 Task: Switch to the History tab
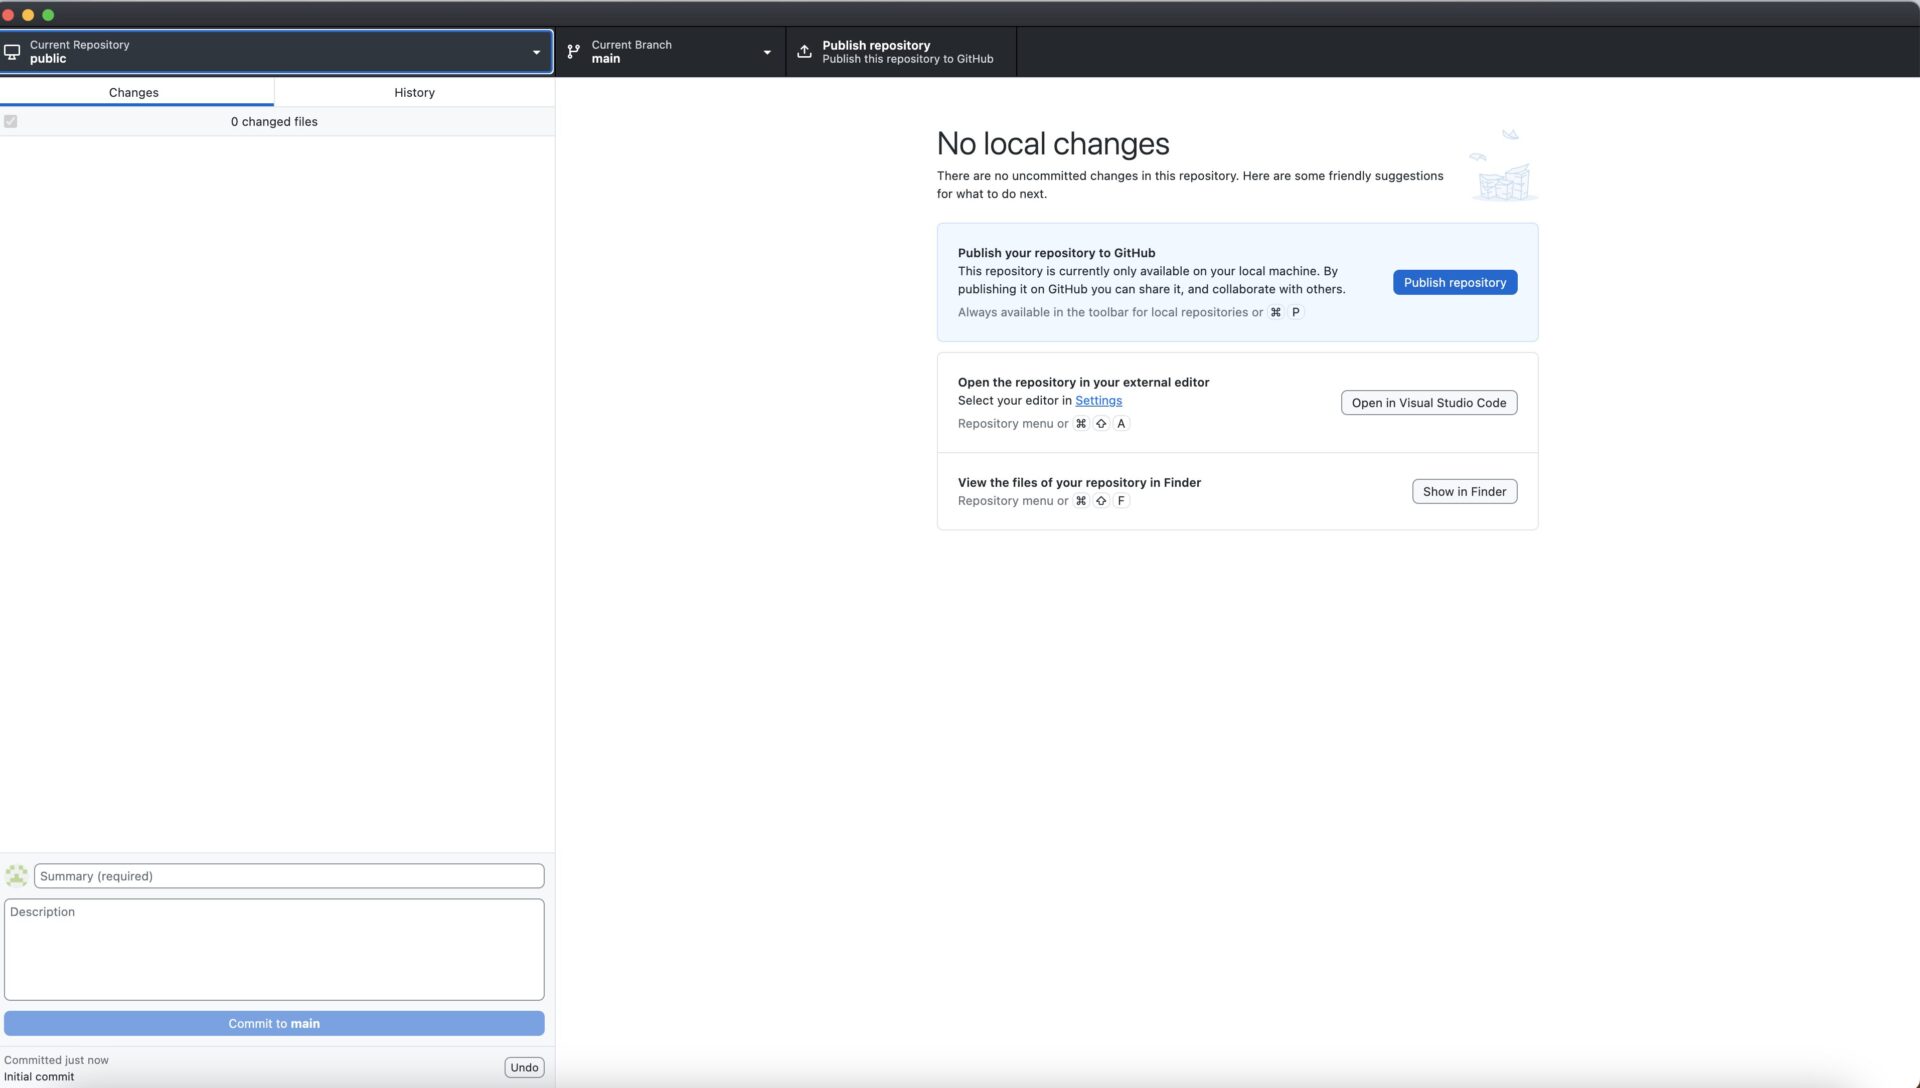click(x=414, y=92)
